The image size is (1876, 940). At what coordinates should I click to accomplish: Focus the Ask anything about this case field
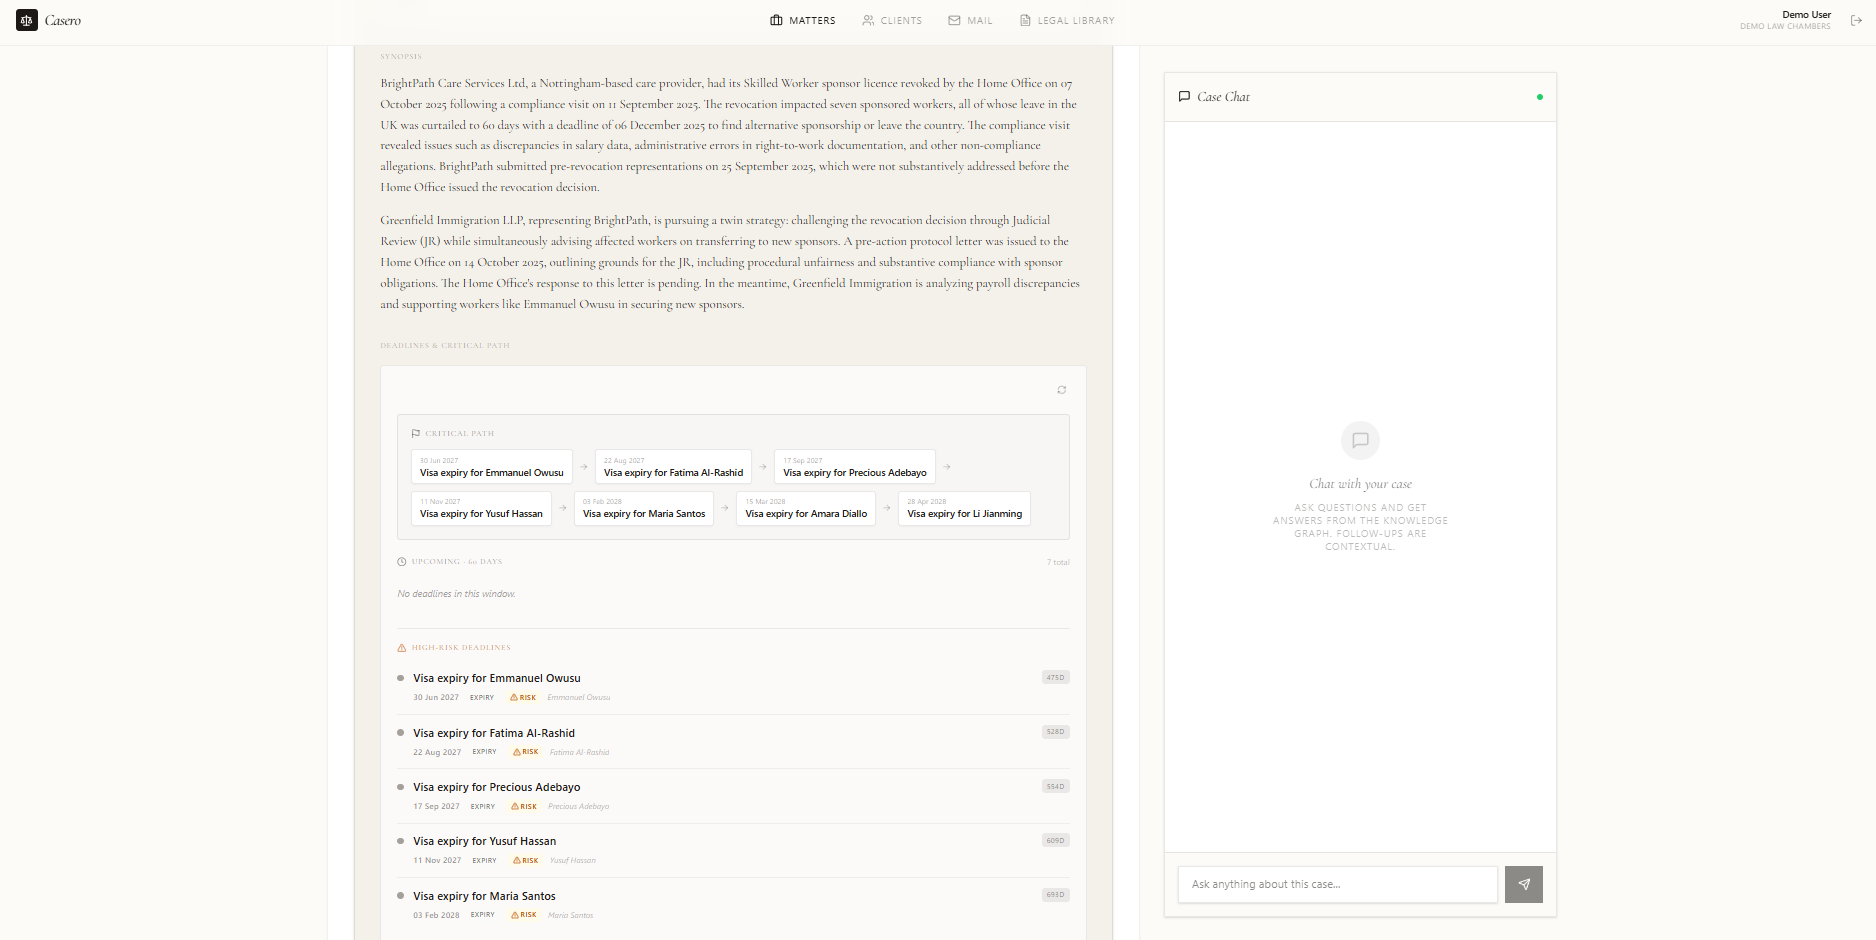[1338, 885]
